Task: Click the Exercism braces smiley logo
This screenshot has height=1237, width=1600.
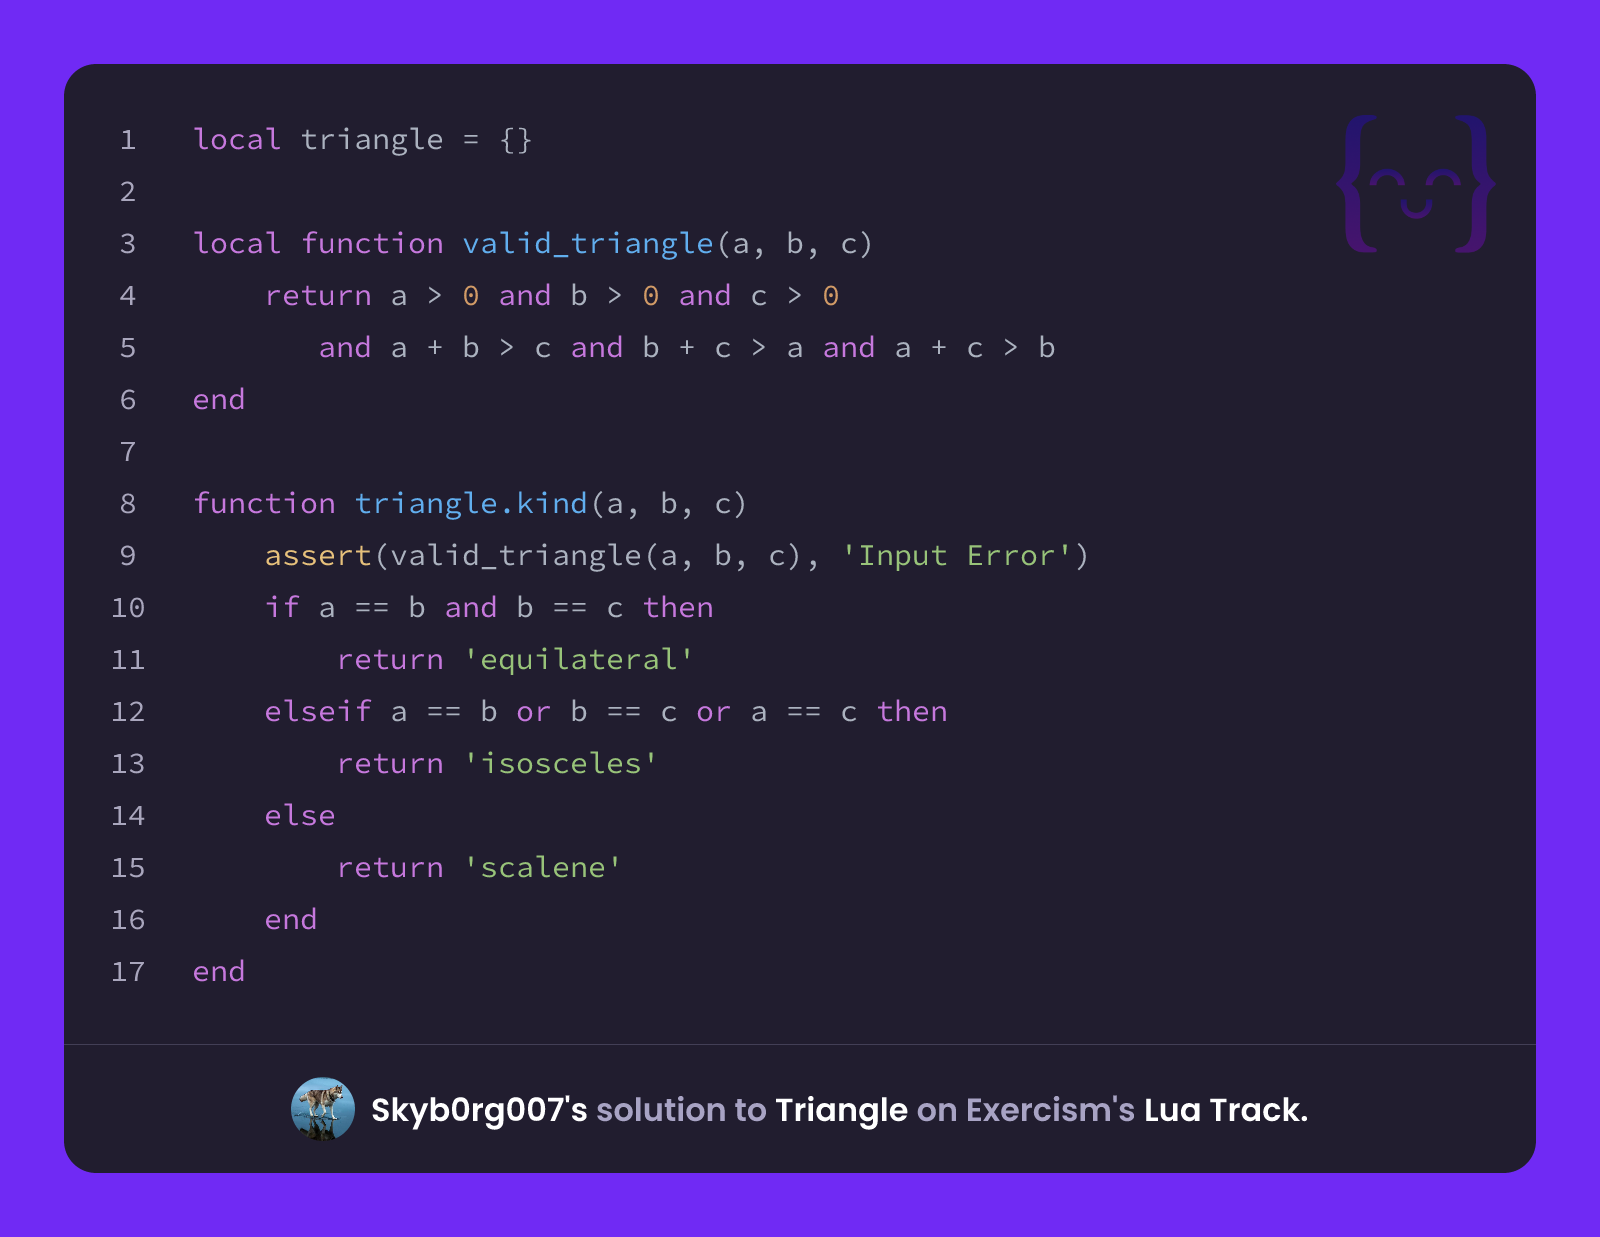Action: pyautogui.click(x=1415, y=184)
